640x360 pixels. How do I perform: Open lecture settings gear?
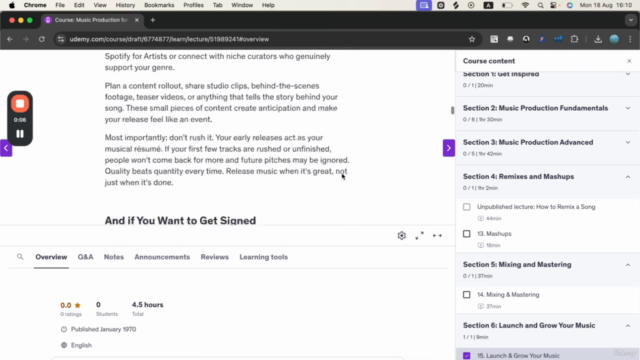[402, 236]
